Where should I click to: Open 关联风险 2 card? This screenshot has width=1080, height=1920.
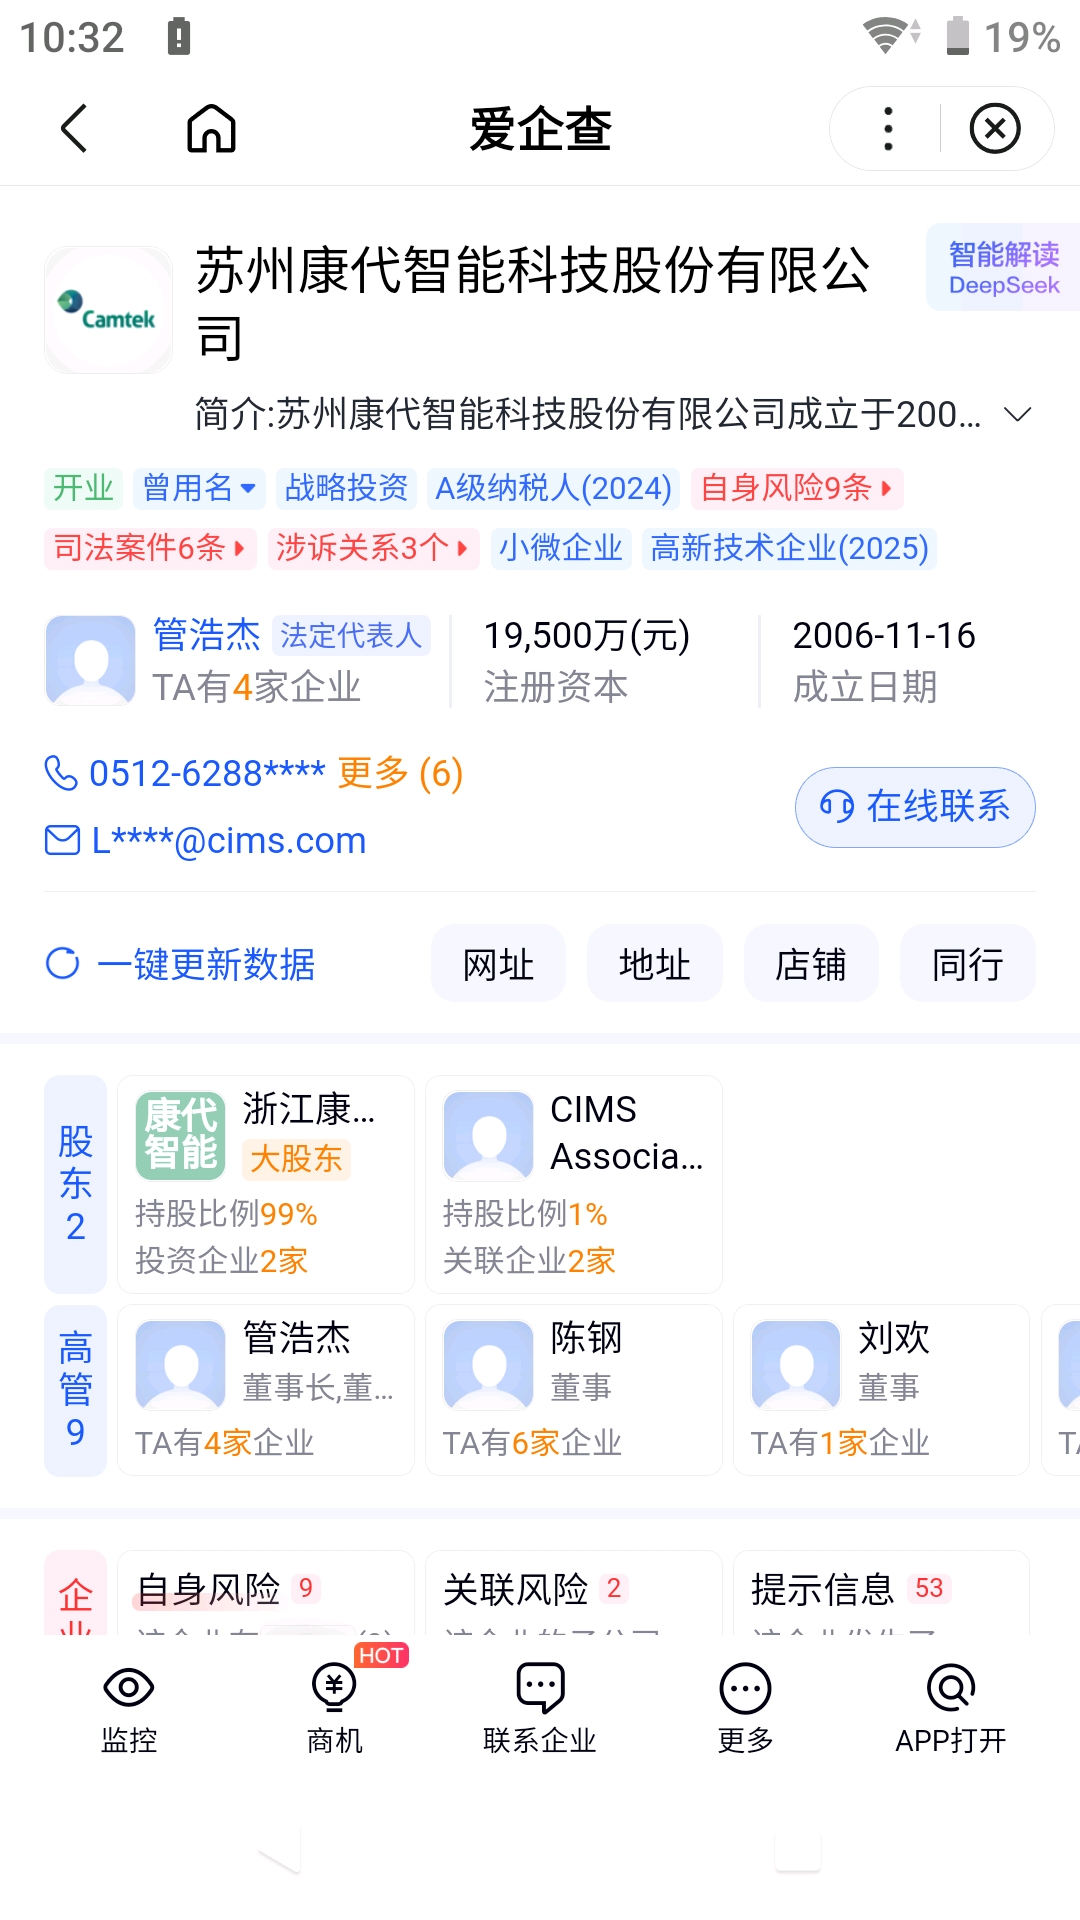[574, 1594]
